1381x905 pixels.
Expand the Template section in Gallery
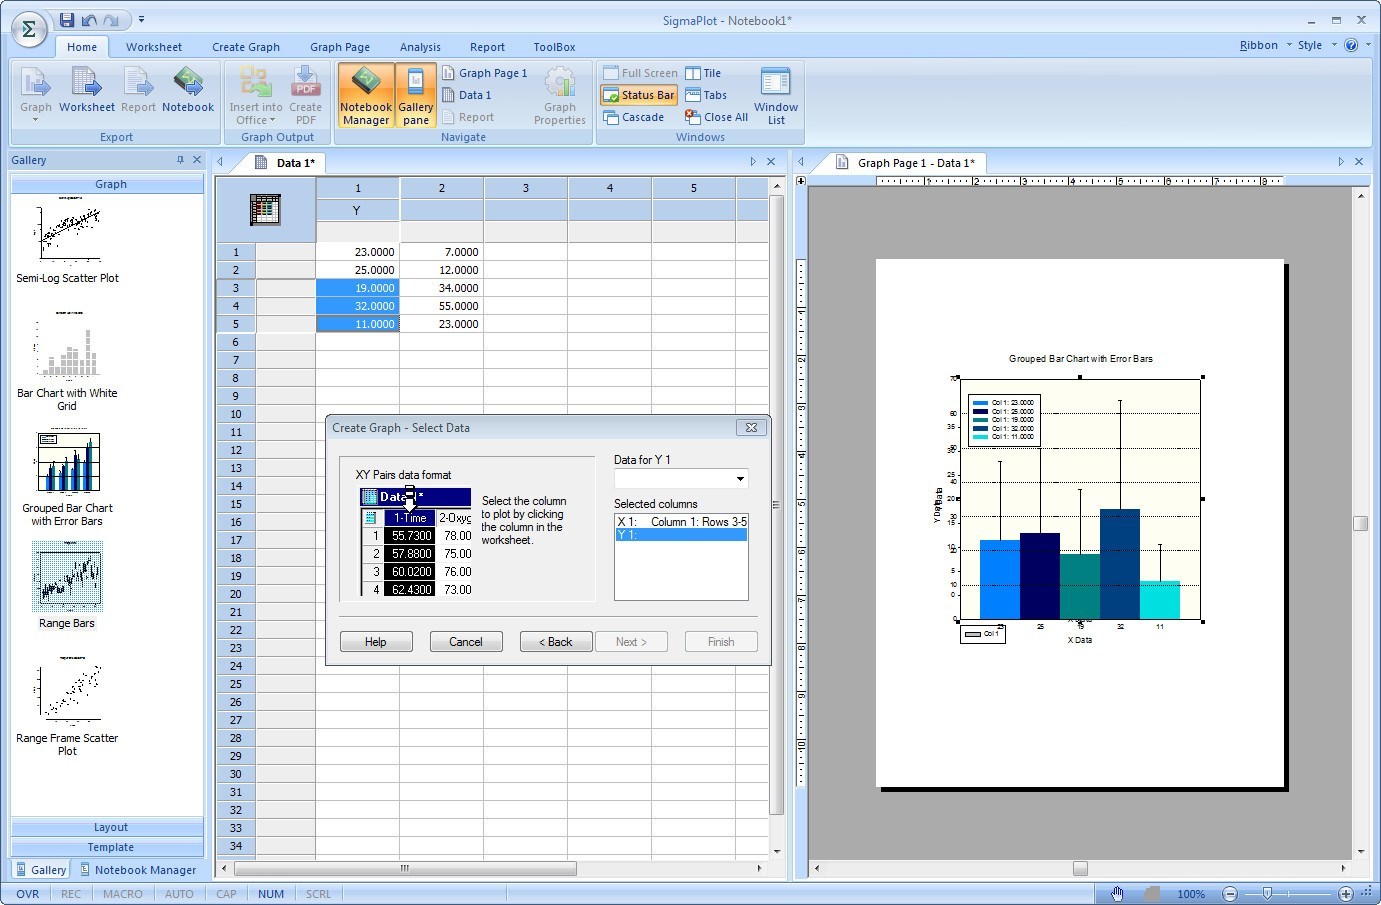pos(108,847)
